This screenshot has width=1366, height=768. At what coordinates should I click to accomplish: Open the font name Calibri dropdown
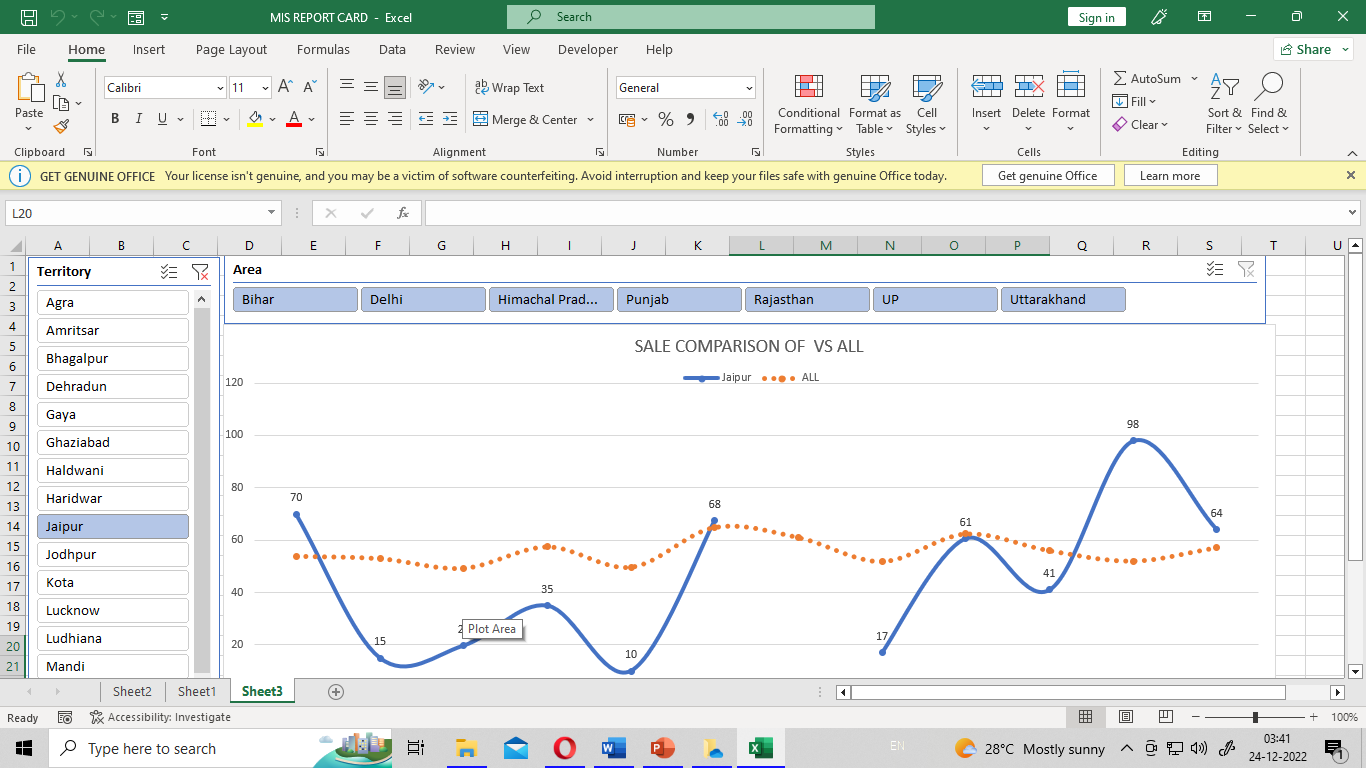tap(220, 88)
